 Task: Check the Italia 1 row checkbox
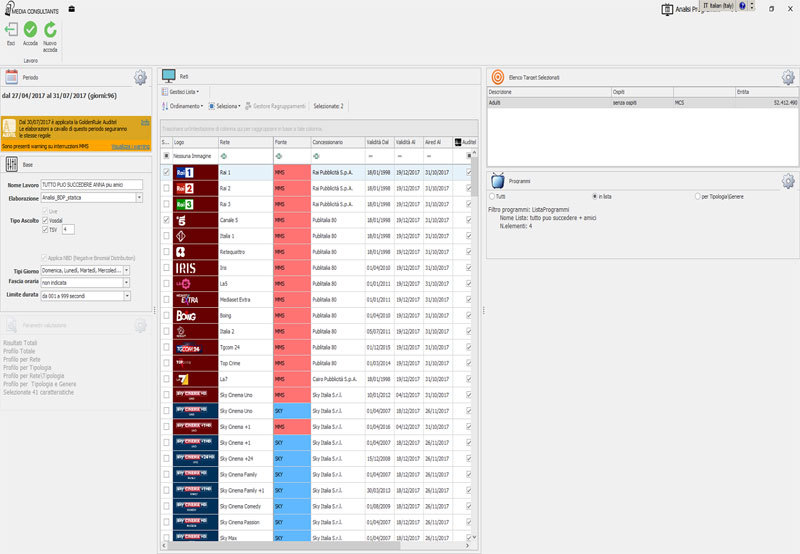(166, 235)
